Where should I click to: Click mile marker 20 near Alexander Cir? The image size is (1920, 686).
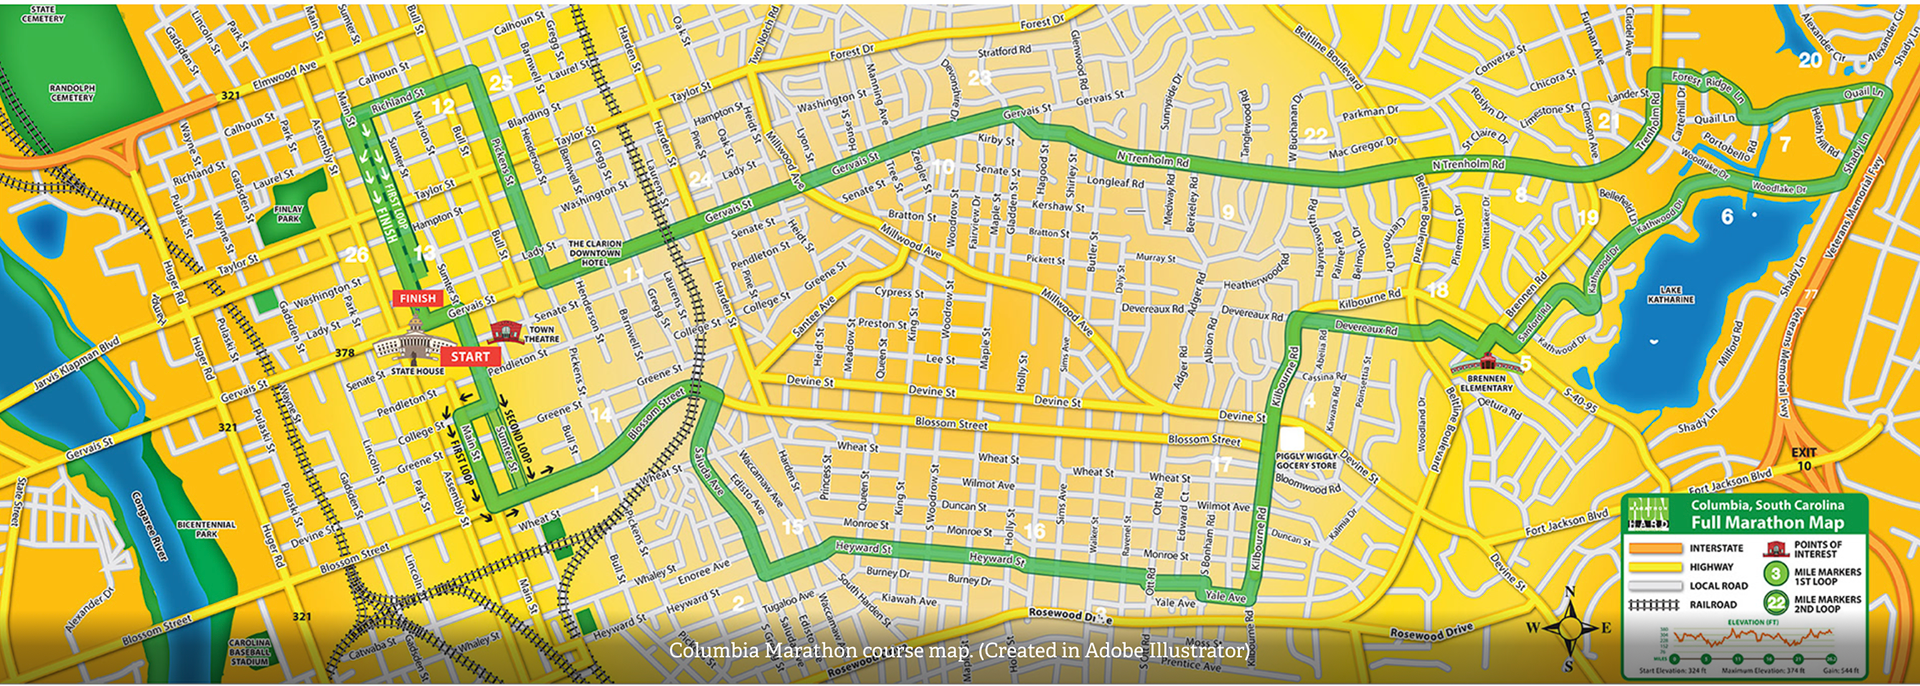click(x=1810, y=60)
